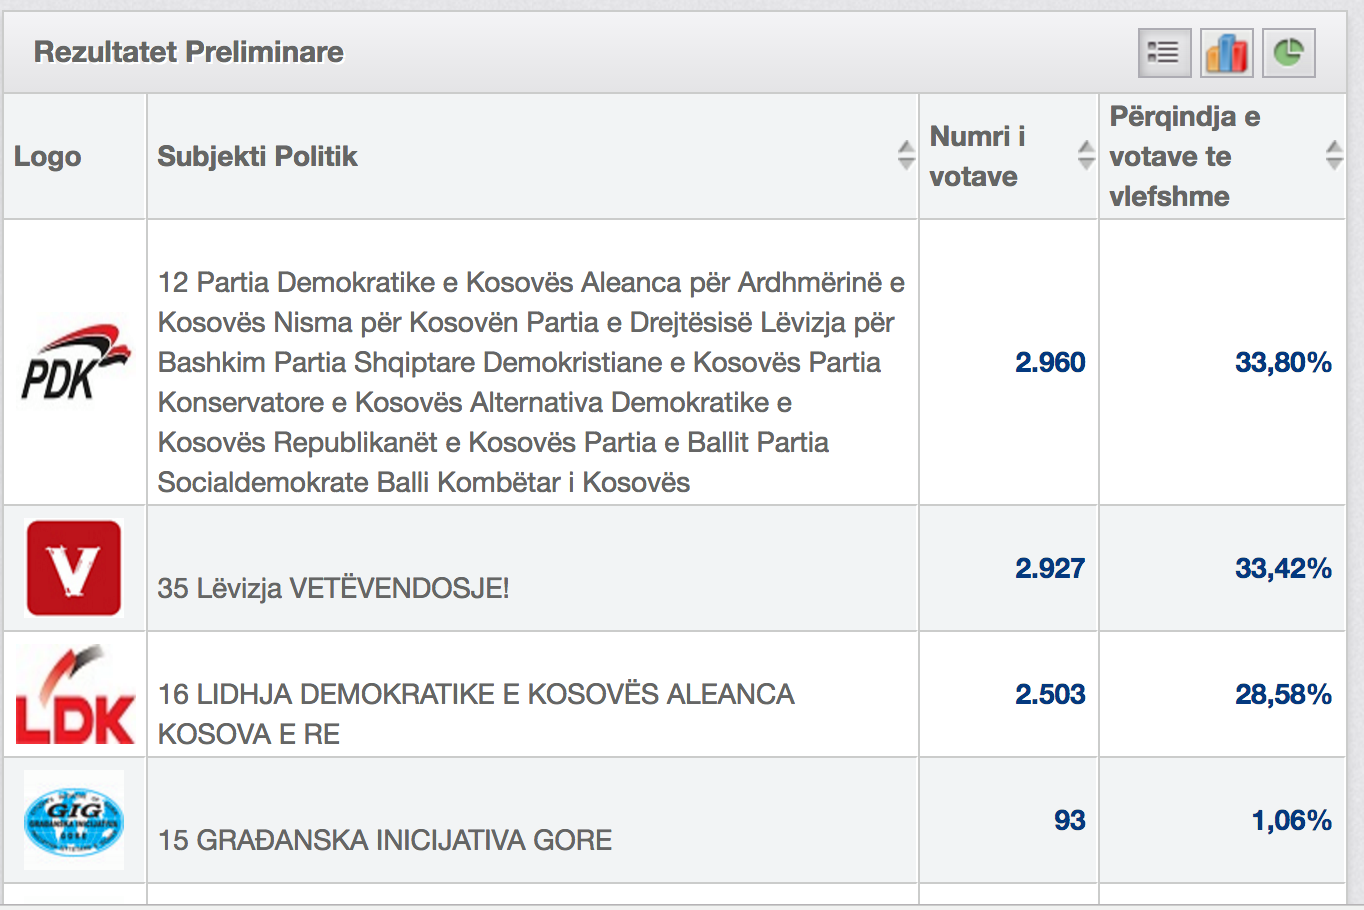
Task: Click the Partia Demokratike e Kosovës coalition text
Action: 531,382
